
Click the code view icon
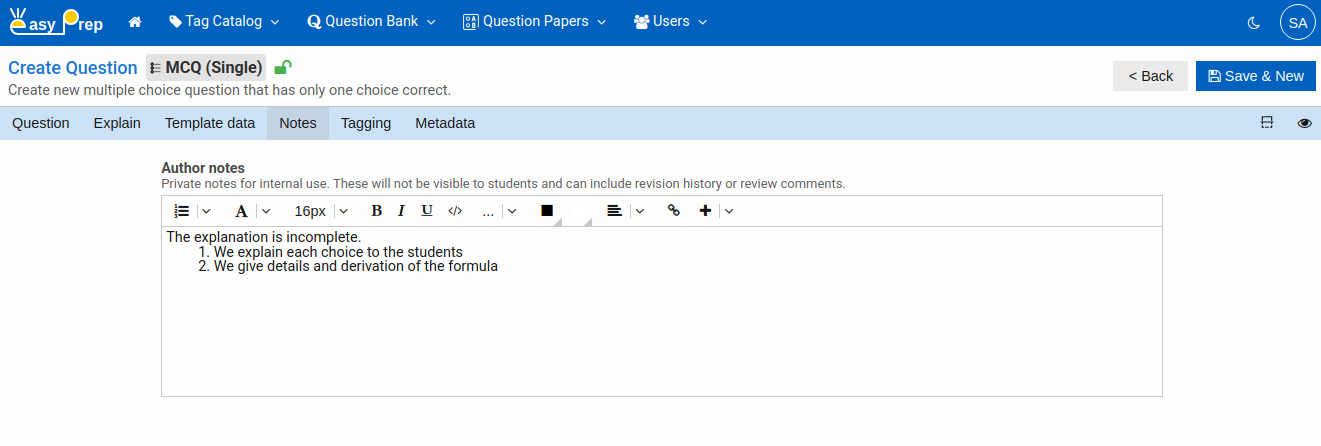pyautogui.click(x=455, y=211)
